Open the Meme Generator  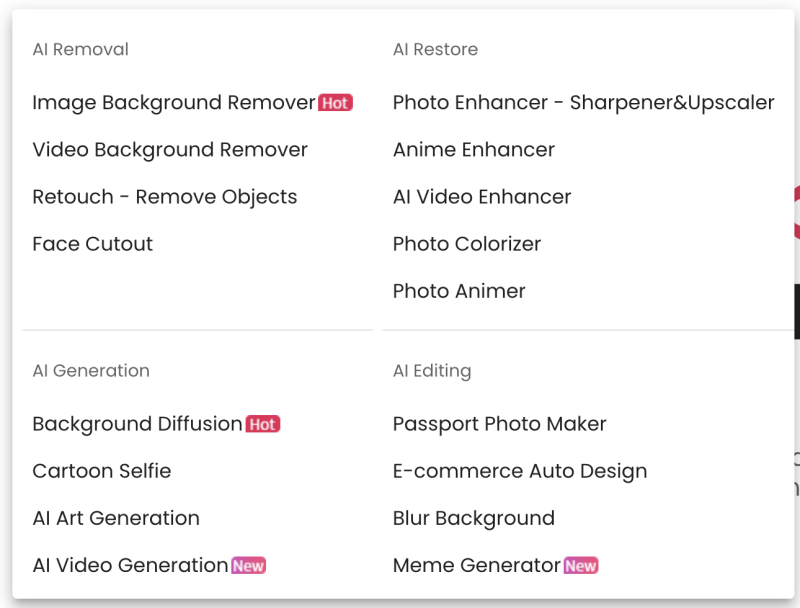coord(476,565)
